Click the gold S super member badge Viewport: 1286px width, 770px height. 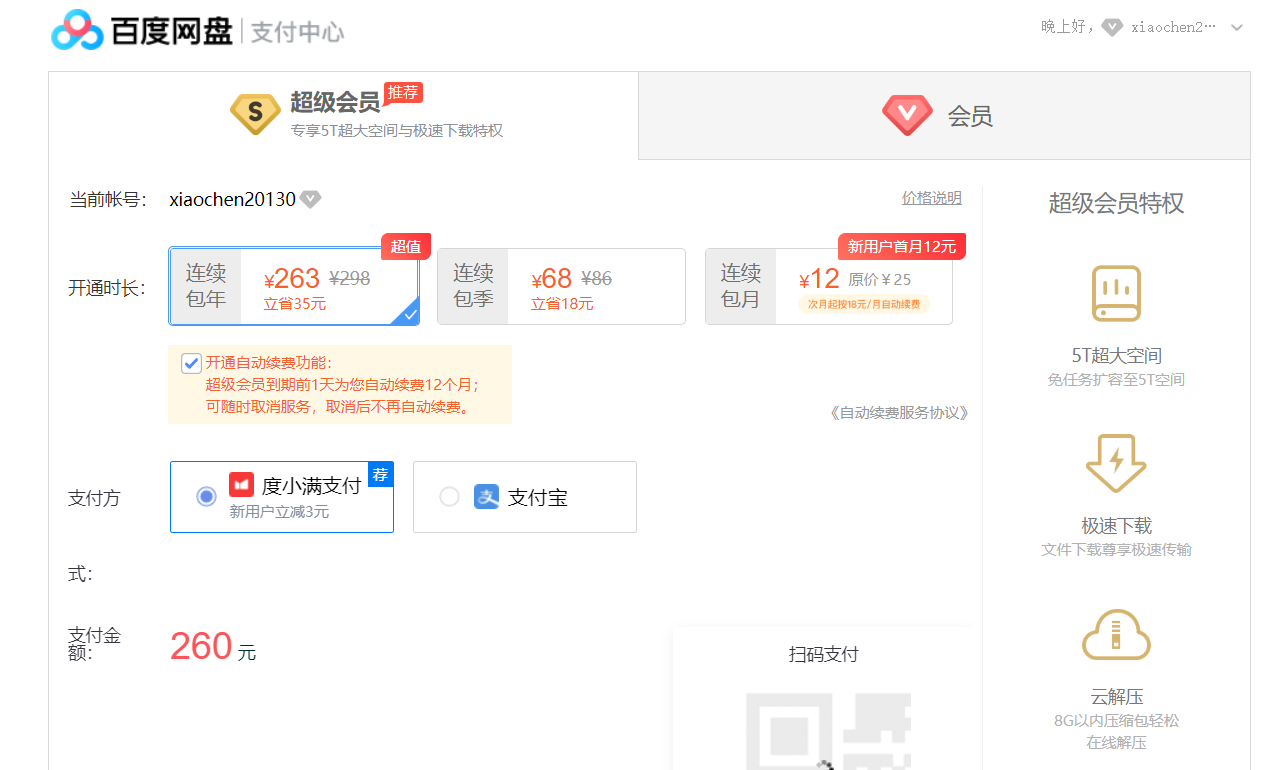point(256,114)
